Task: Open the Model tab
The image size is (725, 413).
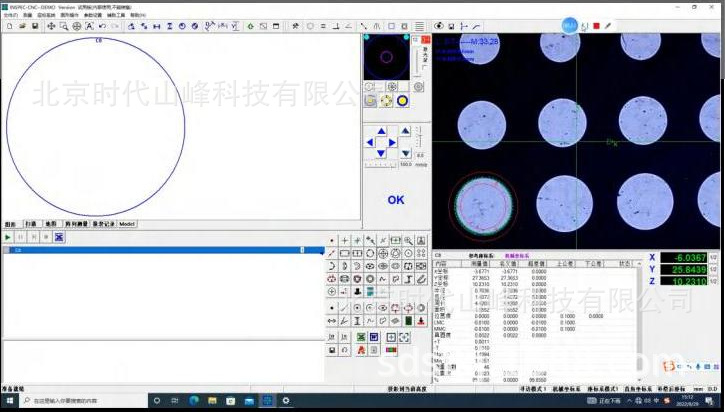Action: pos(128,224)
